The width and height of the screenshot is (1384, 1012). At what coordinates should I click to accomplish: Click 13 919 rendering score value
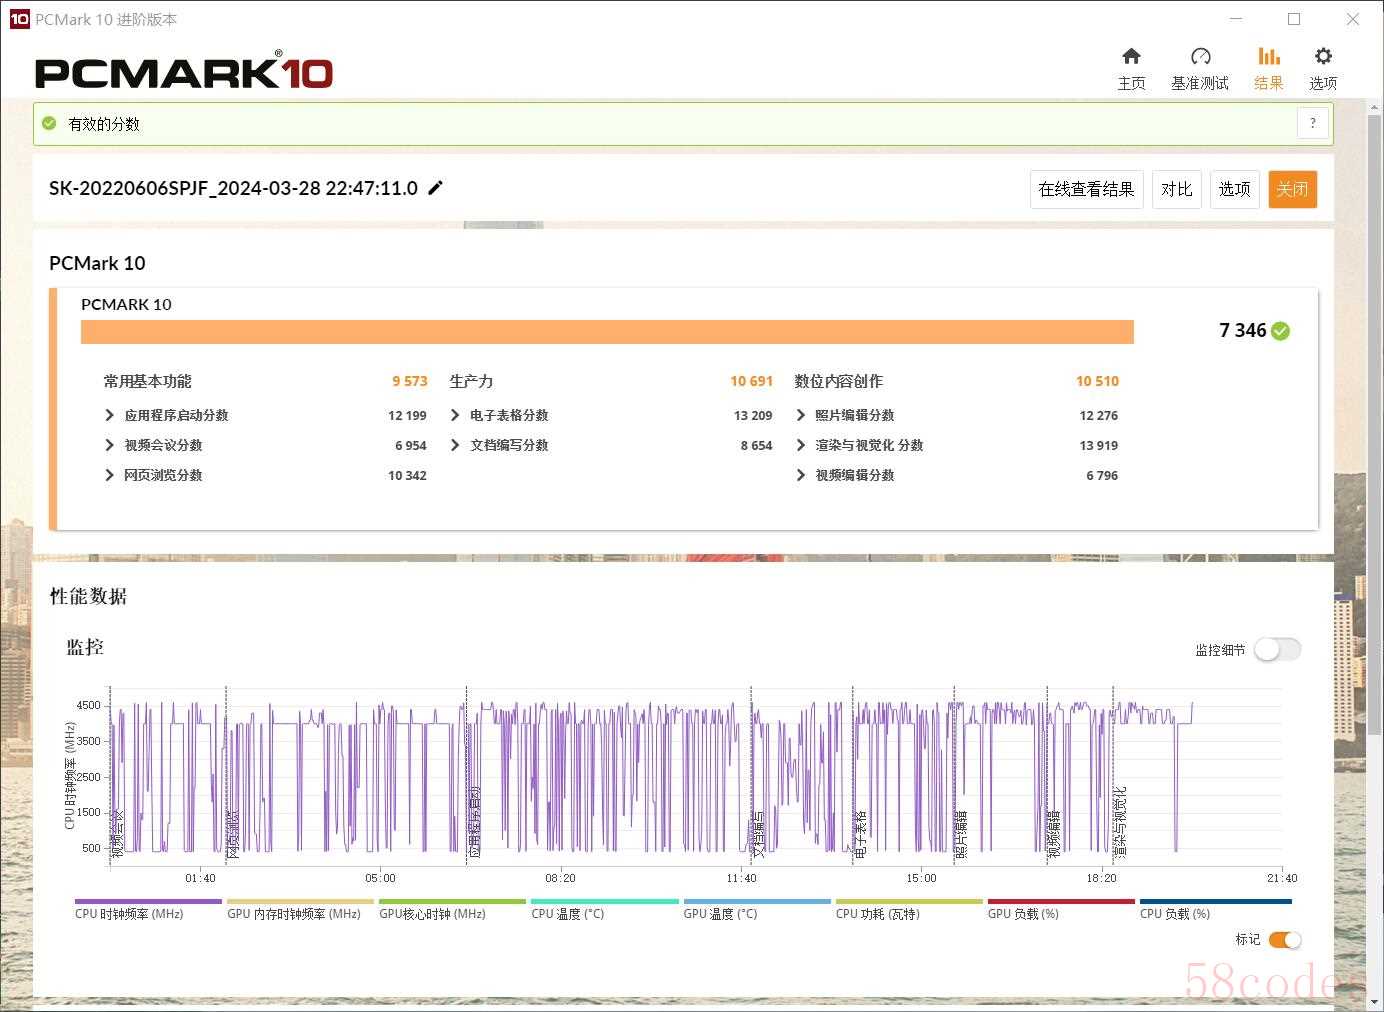(1099, 445)
